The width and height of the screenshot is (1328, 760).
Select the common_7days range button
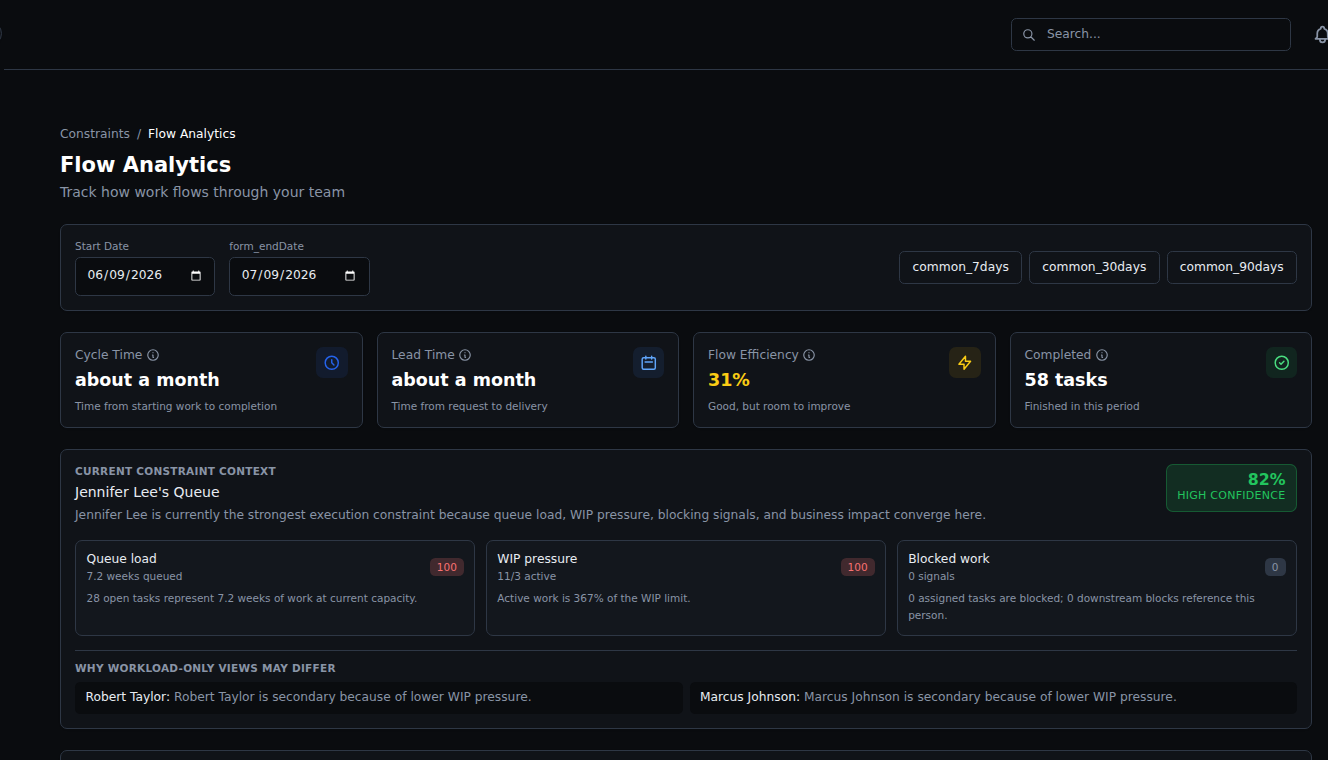961,267
